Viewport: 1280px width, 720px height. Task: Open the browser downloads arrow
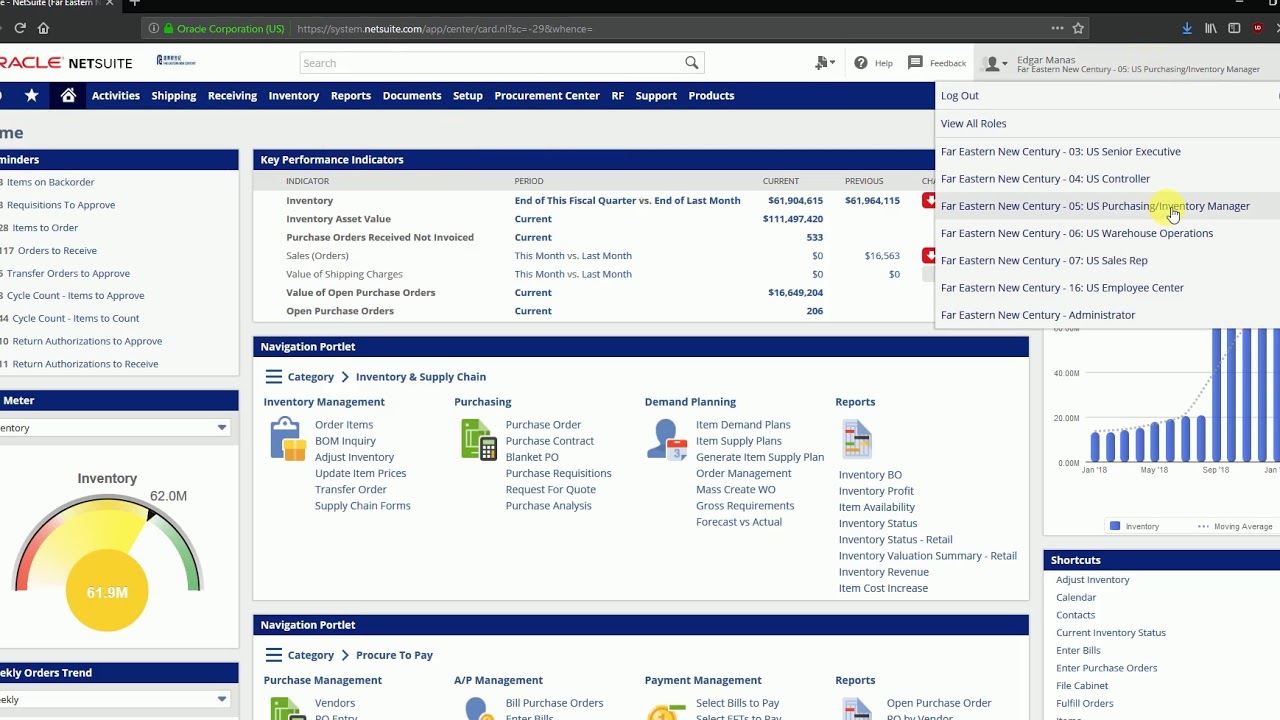pos(1187,28)
